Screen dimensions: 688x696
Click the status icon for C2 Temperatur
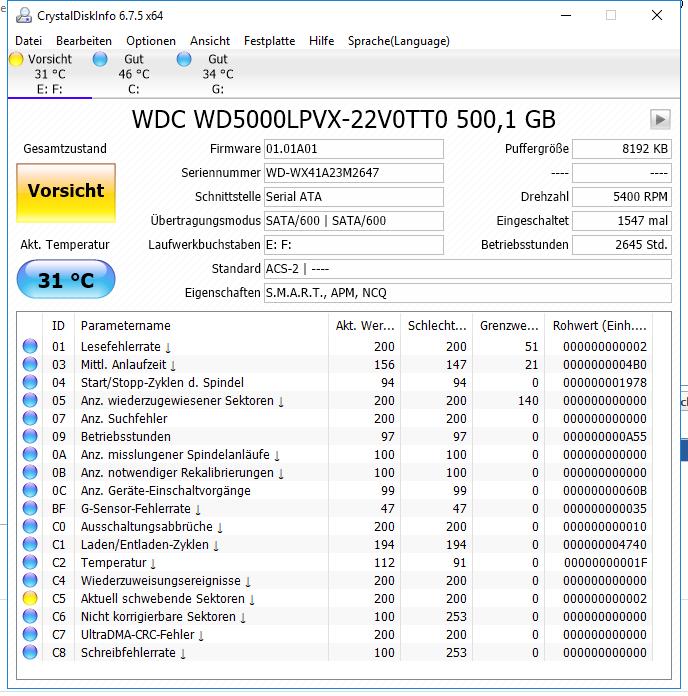30,562
